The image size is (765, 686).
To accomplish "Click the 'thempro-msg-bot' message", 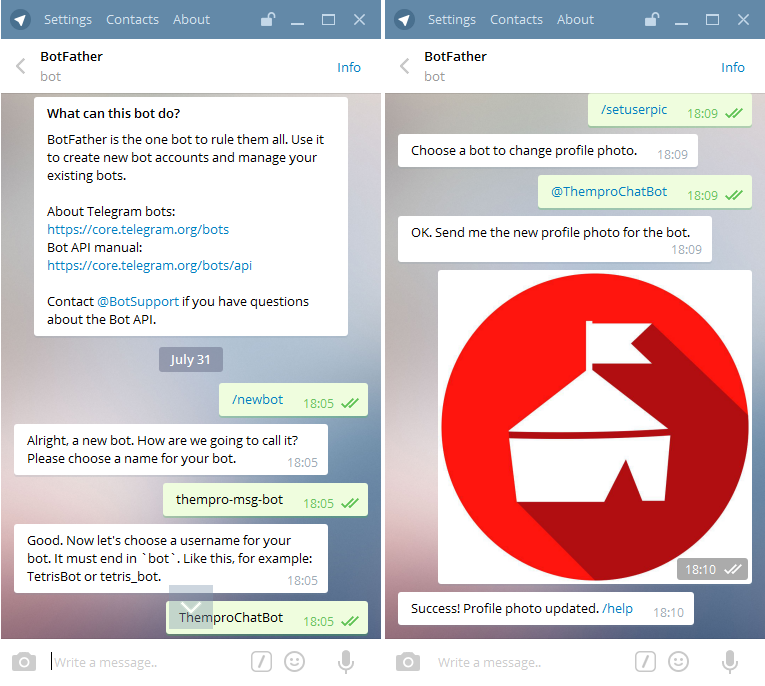I will tap(265, 500).
